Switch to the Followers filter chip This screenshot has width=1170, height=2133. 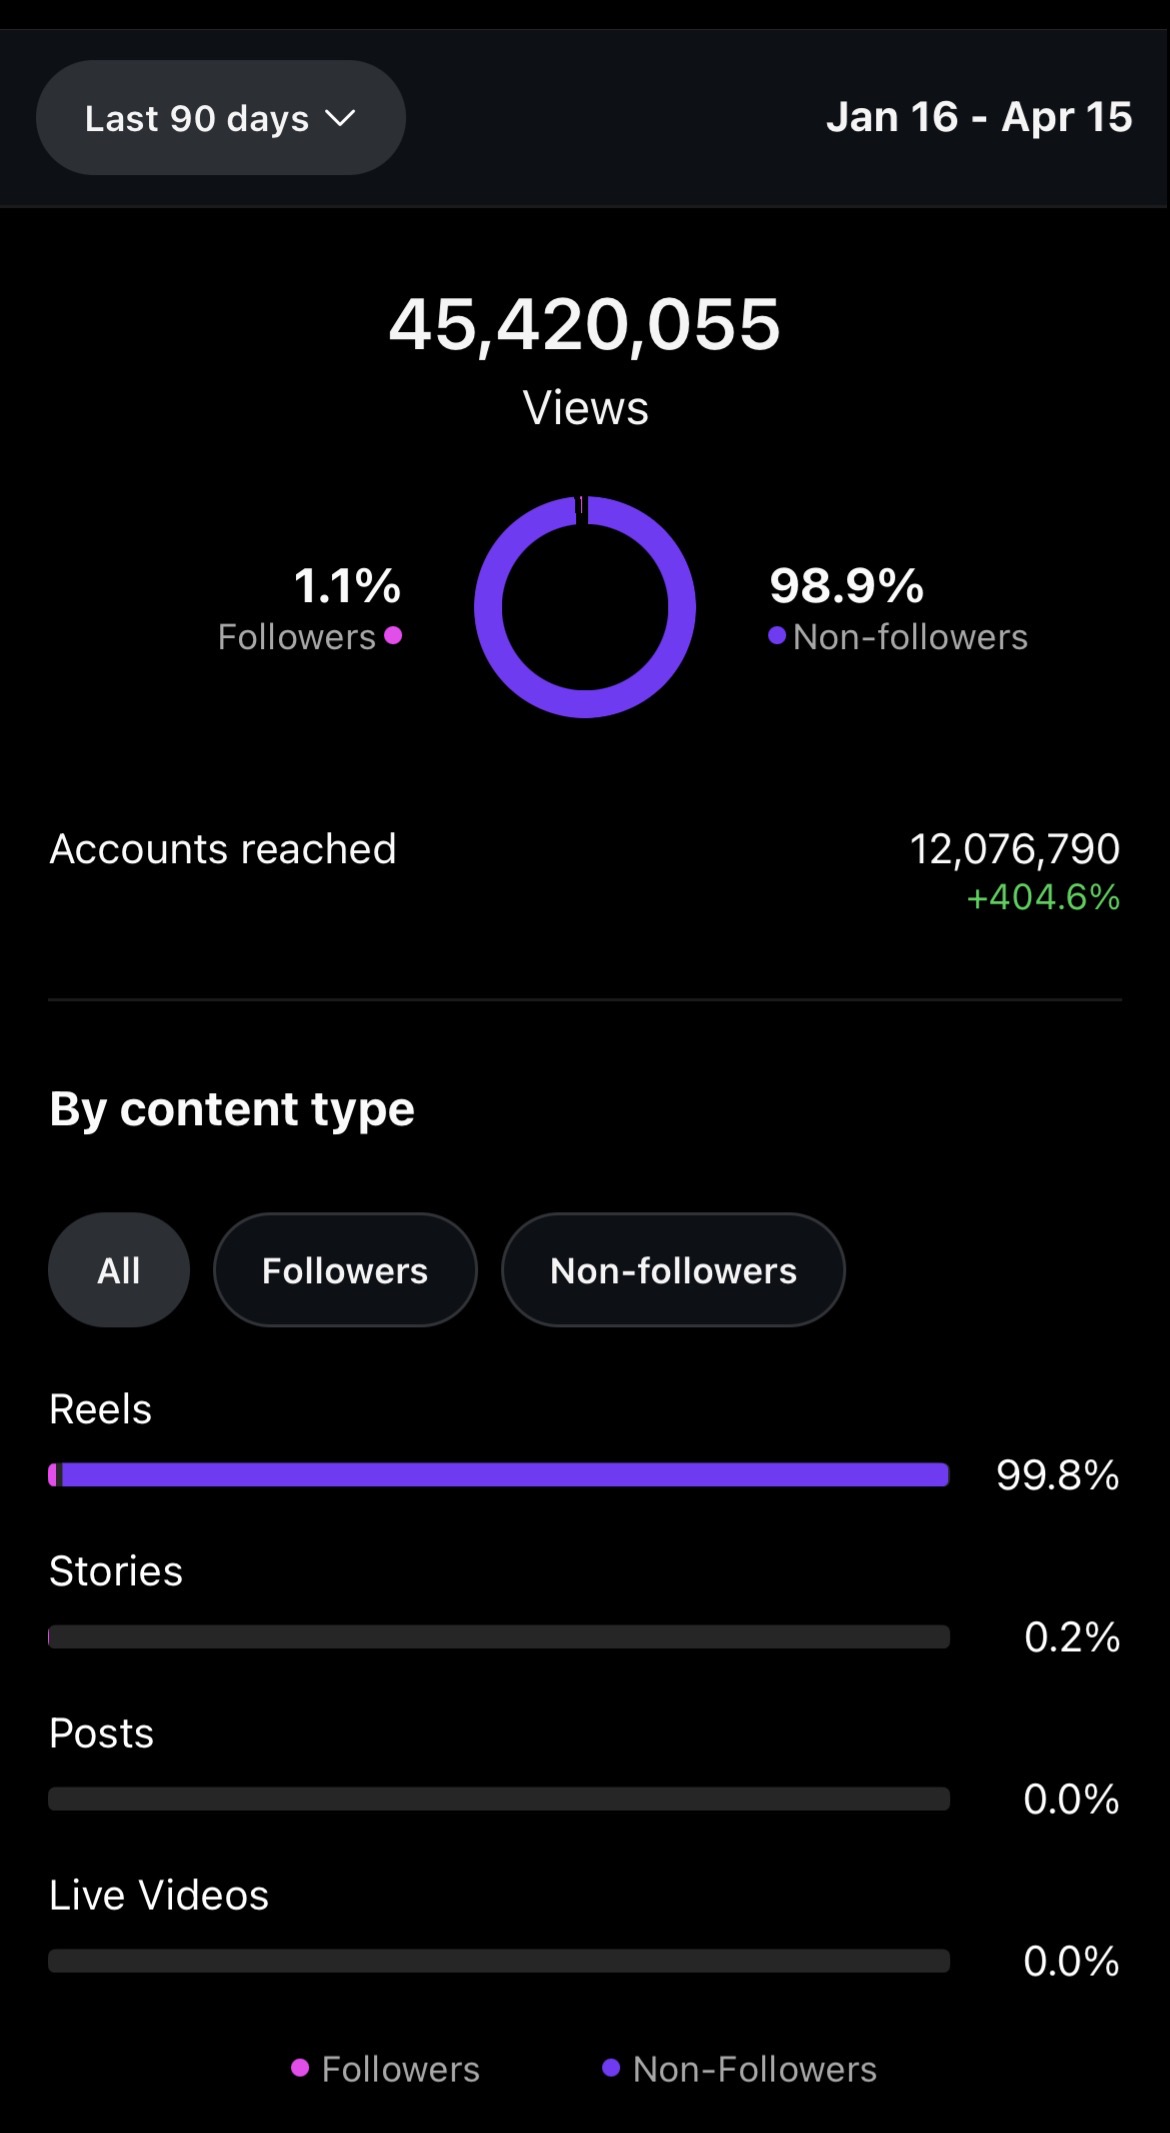tap(345, 1270)
